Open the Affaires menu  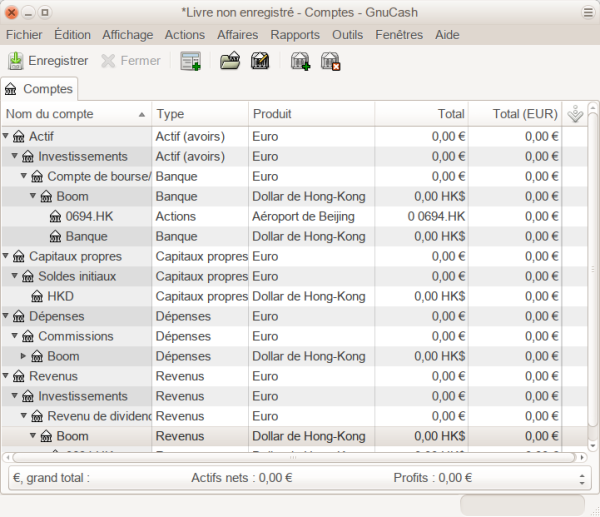coord(237,34)
